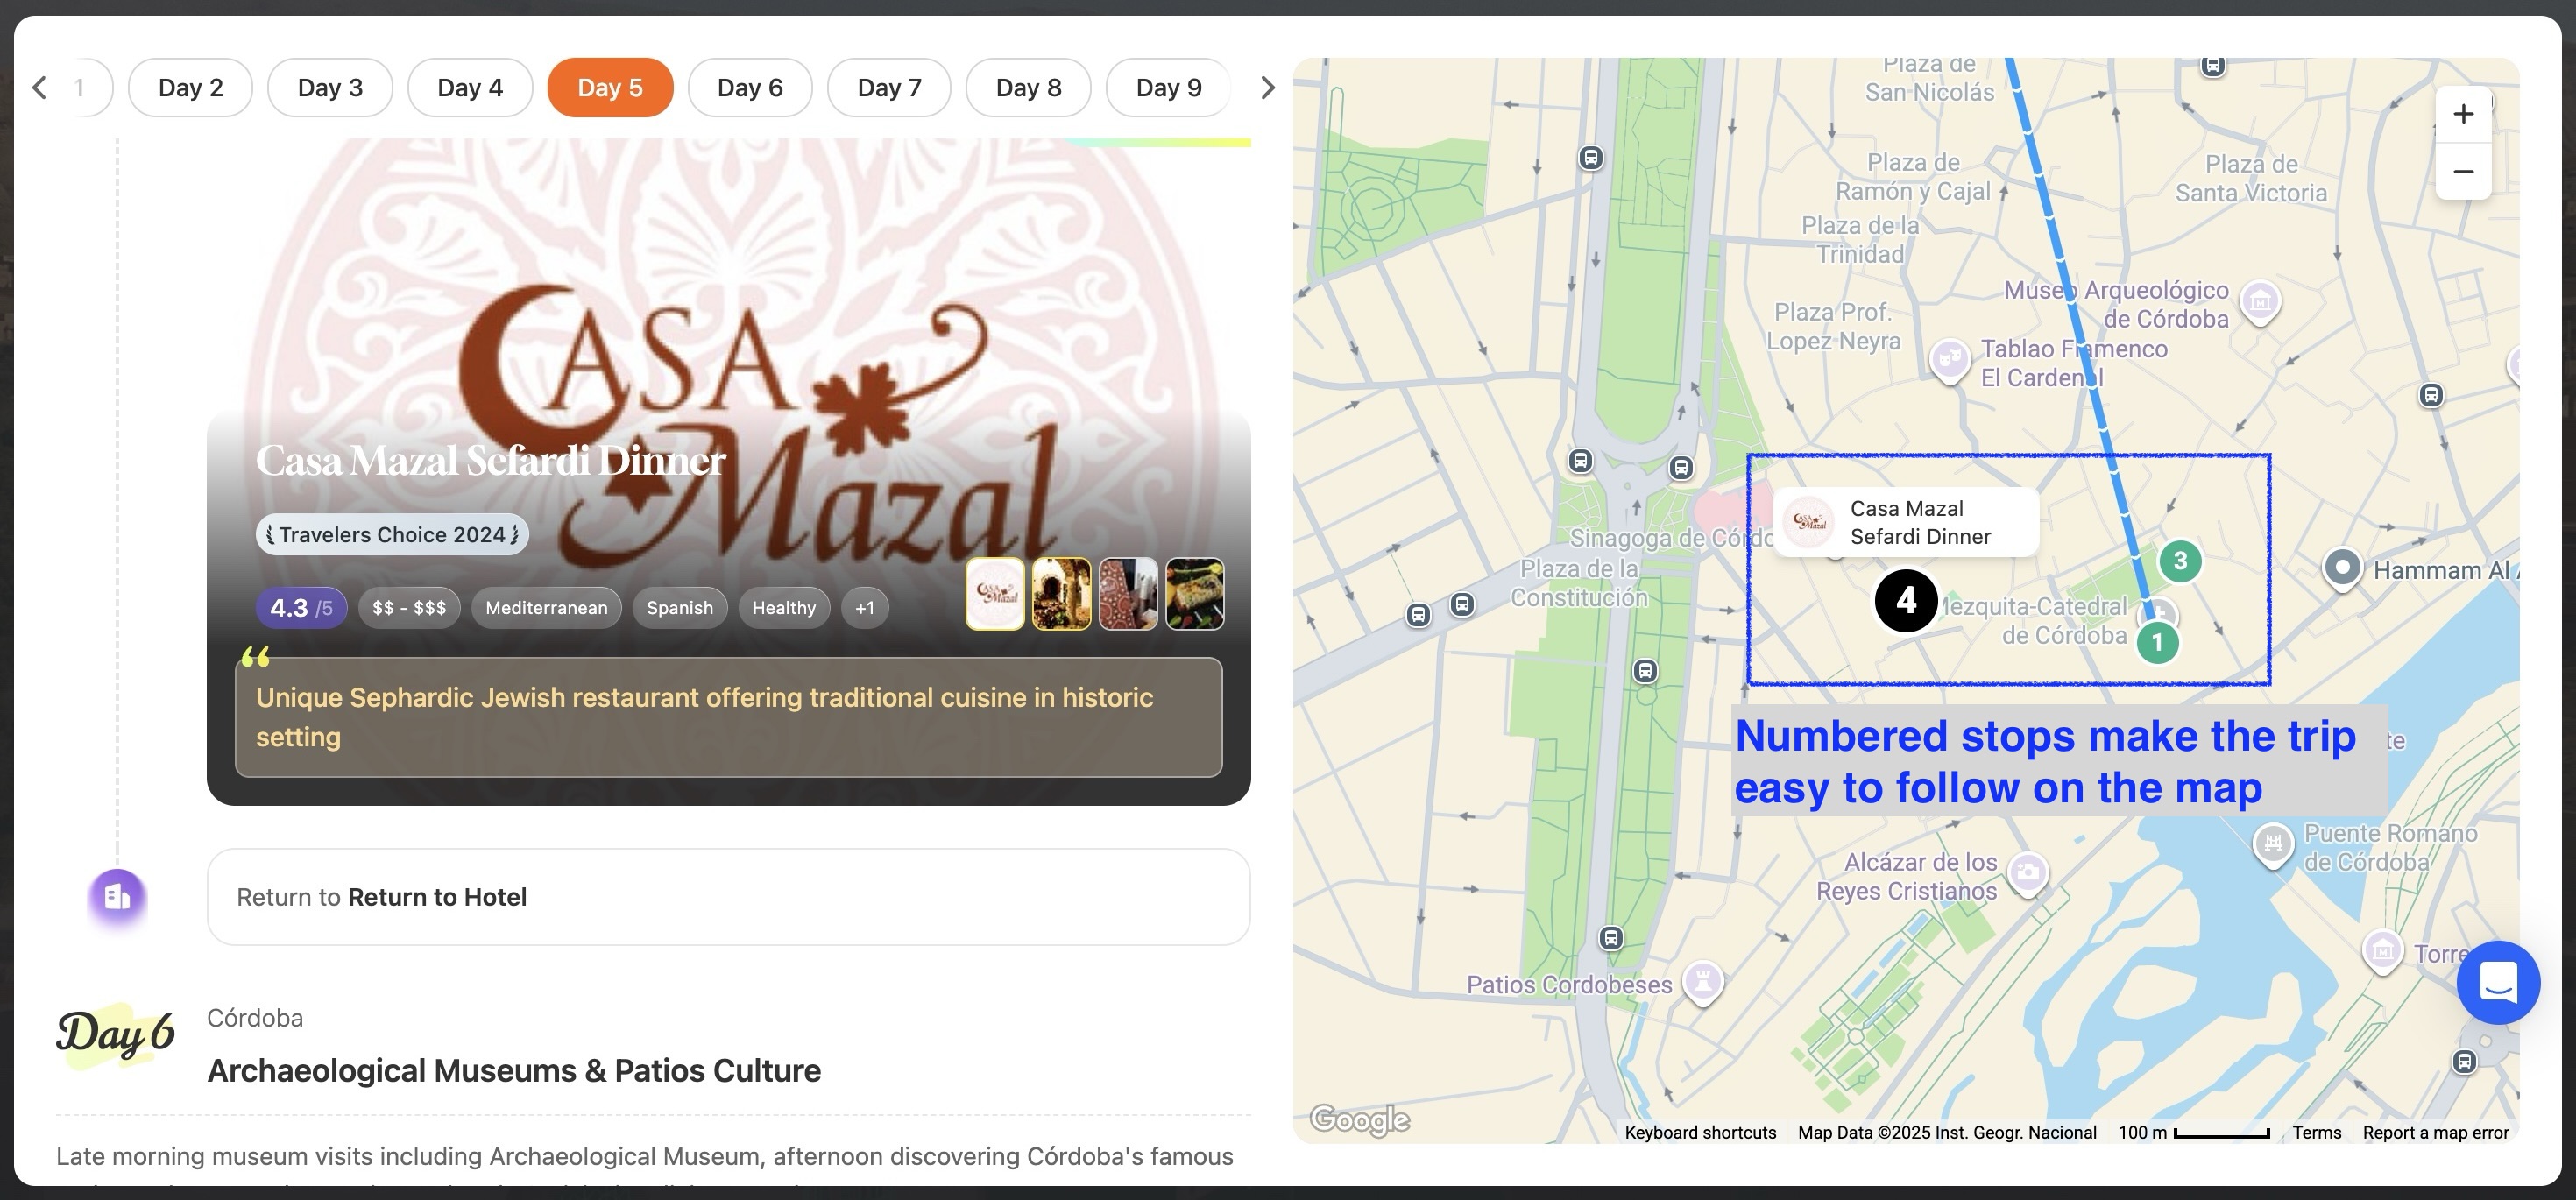Click Hammam Al map pin
Viewport: 2576px width, 1200px height.
(2341, 568)
